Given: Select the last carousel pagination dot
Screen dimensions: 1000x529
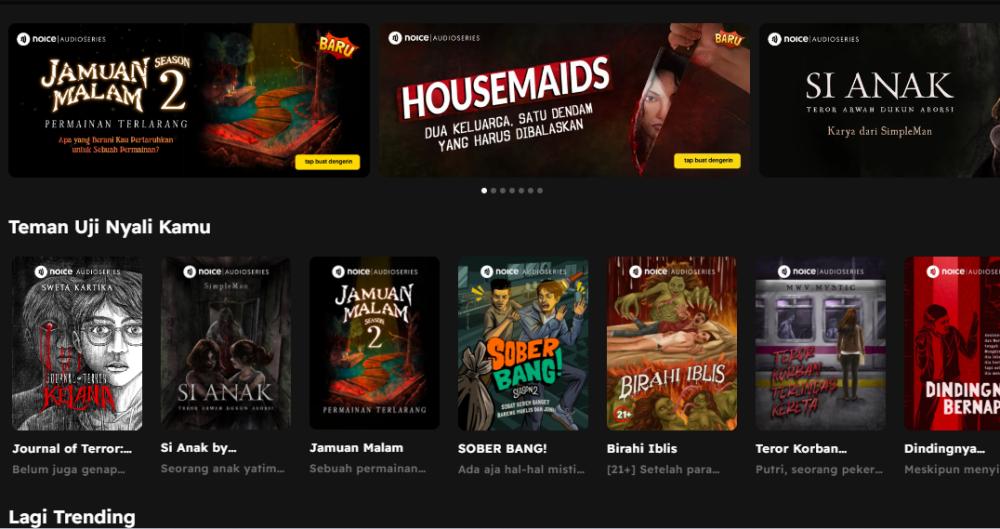Looking at the screenshot, I should [x=540, y=190].
